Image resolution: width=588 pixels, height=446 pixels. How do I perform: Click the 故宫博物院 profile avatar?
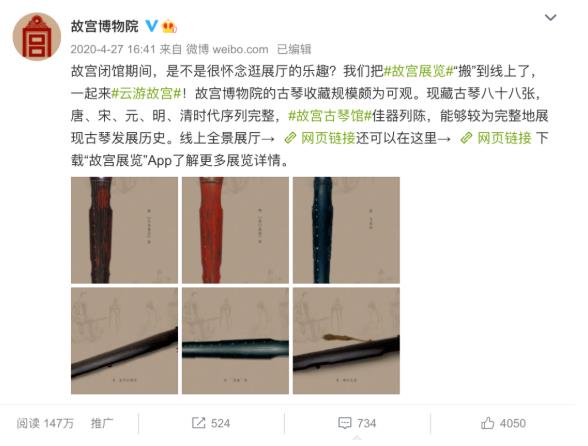coord(37,37)
